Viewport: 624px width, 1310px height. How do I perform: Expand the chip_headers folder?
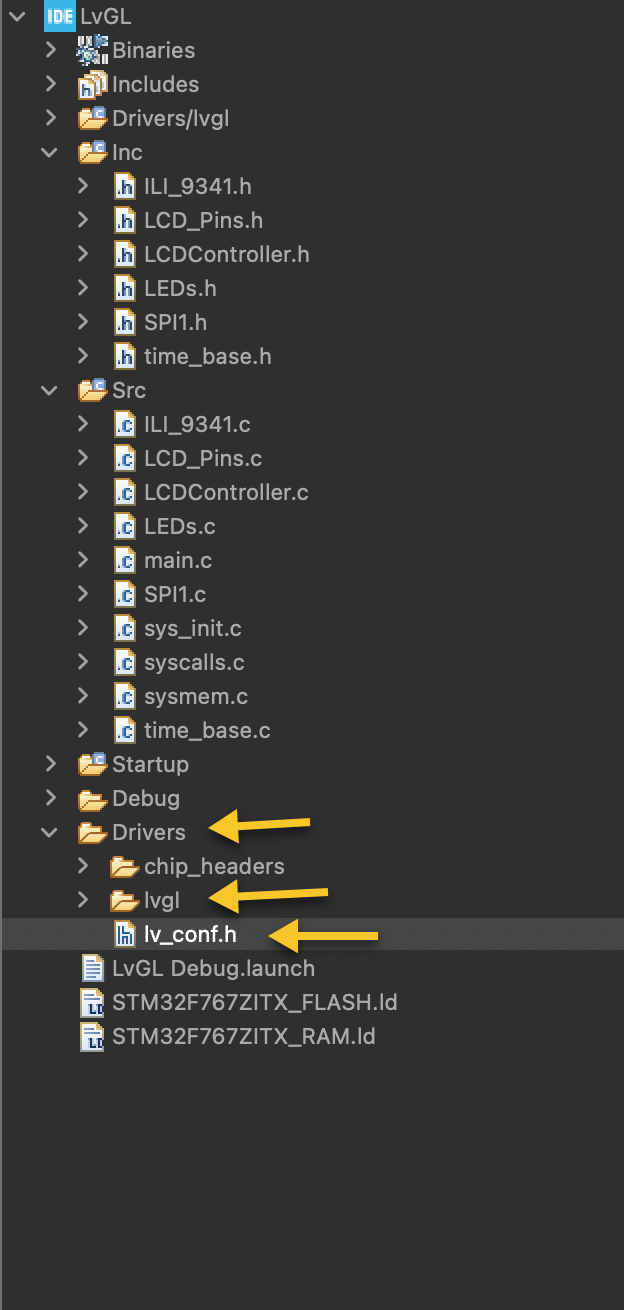click(x=82, y=866)
